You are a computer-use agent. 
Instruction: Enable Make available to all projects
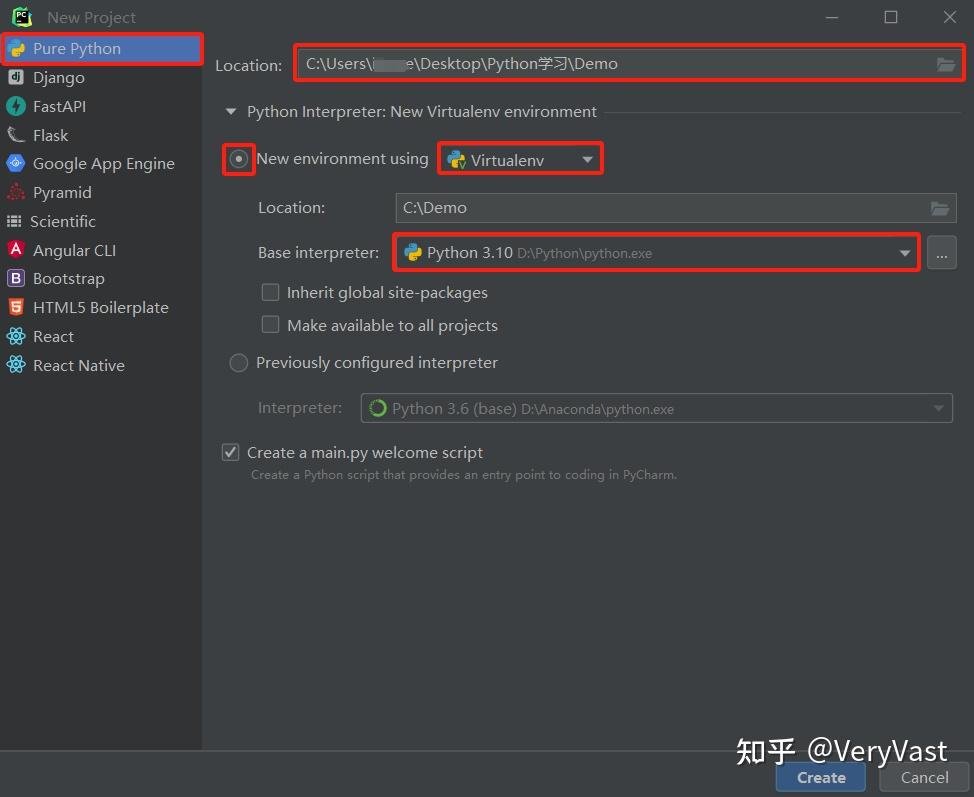270,325
